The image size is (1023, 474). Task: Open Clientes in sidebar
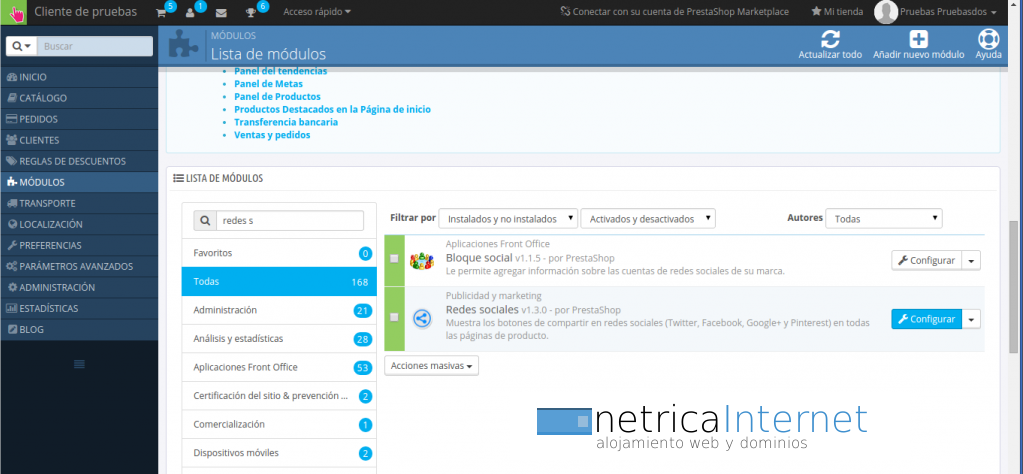coord(79,140)
